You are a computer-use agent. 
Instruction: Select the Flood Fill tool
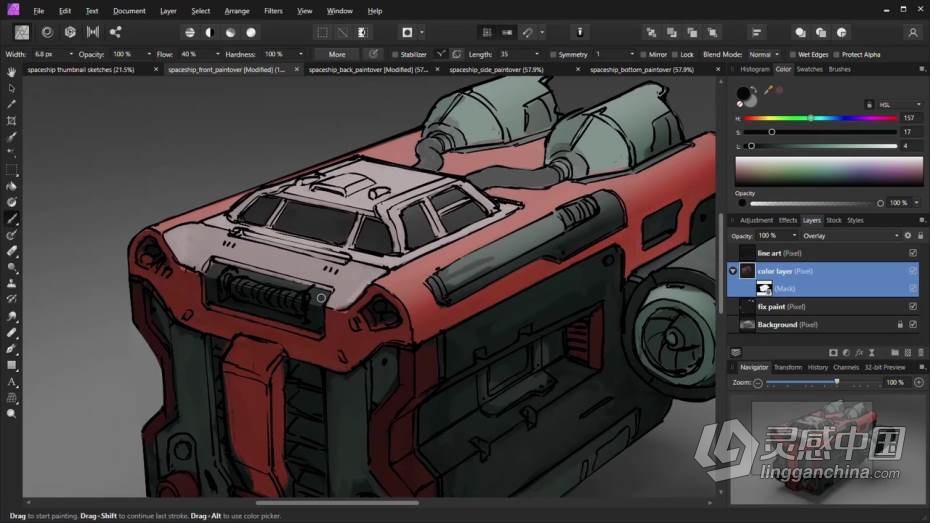[11, 186]
